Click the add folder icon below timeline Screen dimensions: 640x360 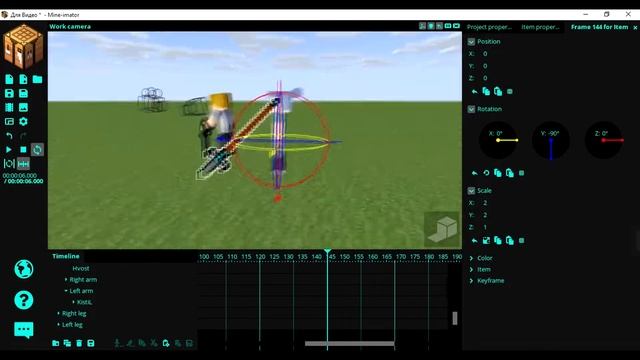[x=56, y=343]
